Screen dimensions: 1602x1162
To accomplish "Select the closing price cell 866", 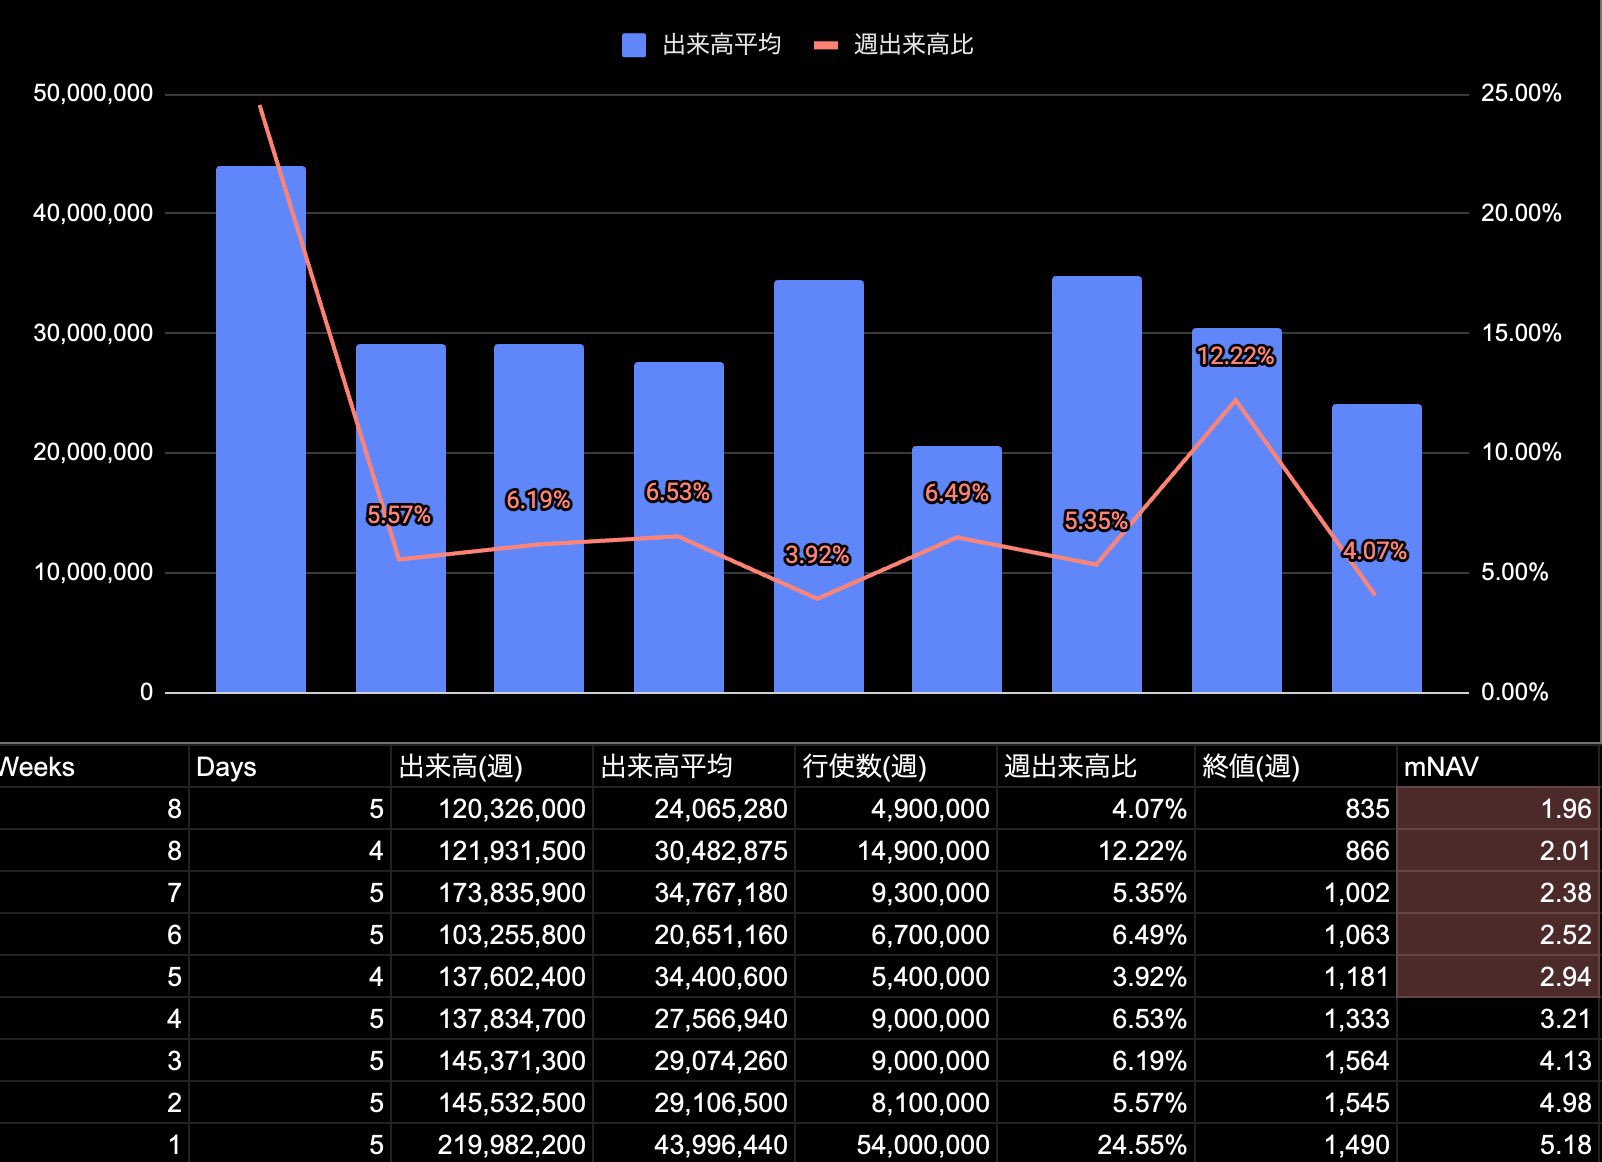I will (x=1296, y=851).
